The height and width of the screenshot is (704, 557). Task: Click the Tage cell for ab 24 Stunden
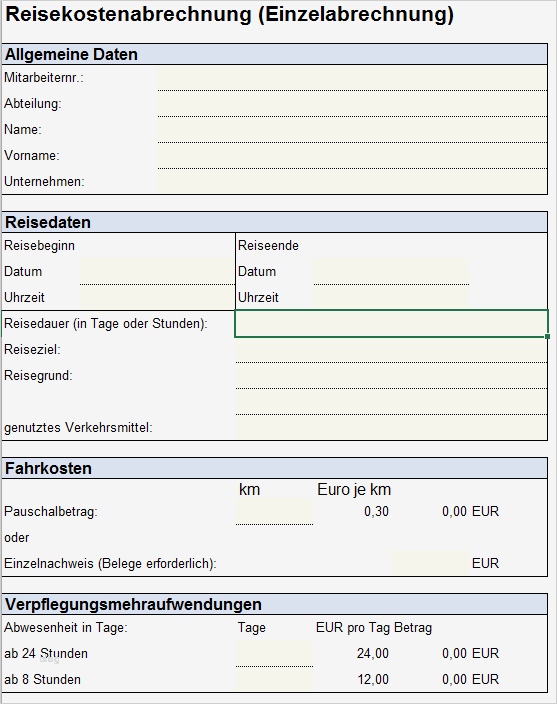(274, 653)
